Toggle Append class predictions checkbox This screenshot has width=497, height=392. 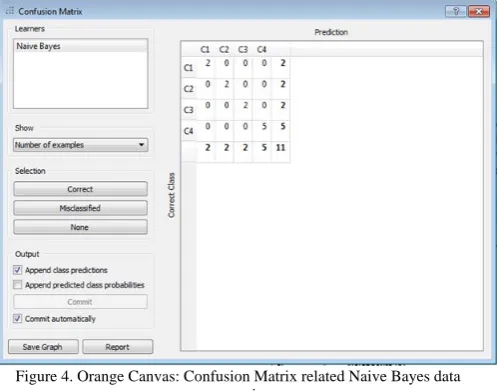17,270
